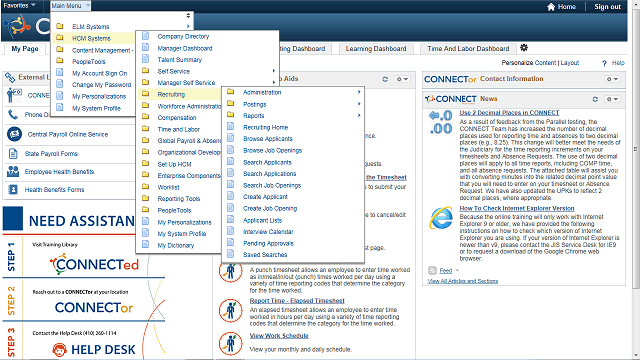
Task: Expand the Postings submenu
Action: pyautogui.click(x=359, y=104)
